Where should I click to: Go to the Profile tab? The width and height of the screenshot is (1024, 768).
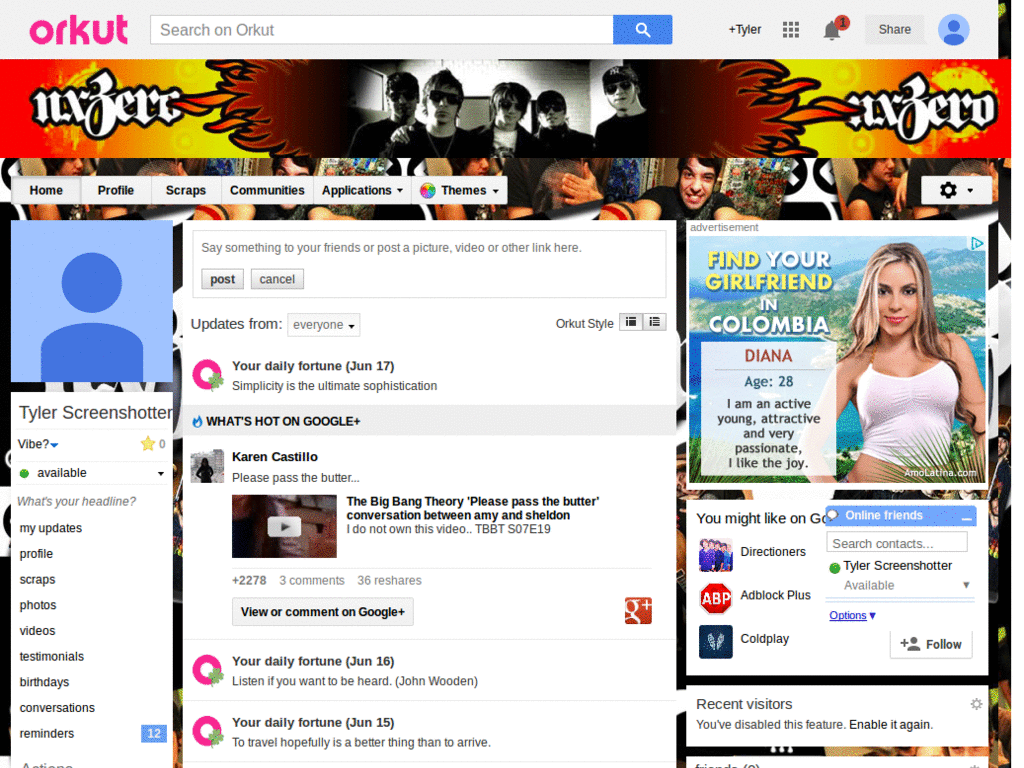coord(116,191)
